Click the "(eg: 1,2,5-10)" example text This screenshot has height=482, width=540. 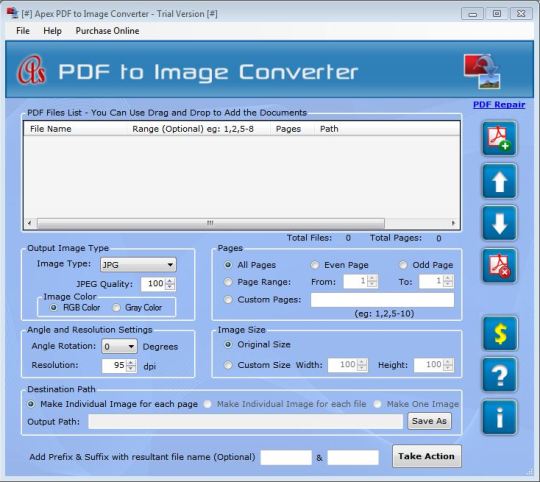[384, 314]
